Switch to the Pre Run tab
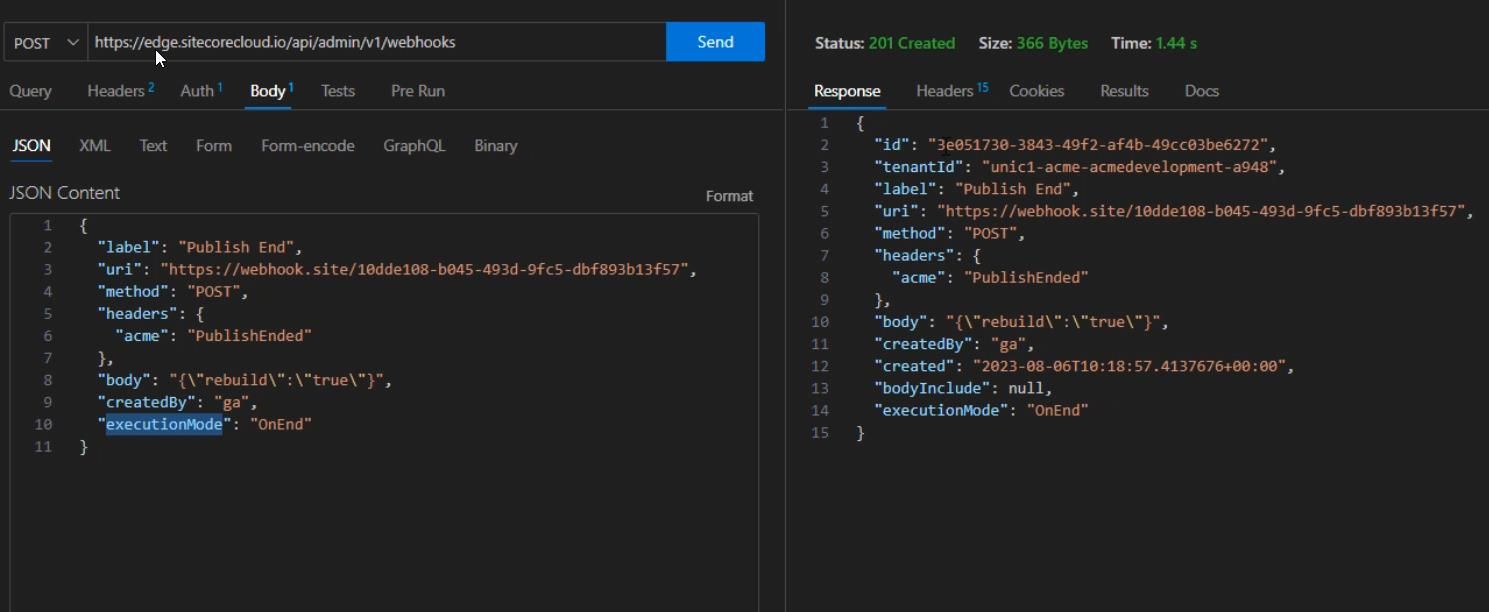The image size is (1489, 612). (418, 91)
